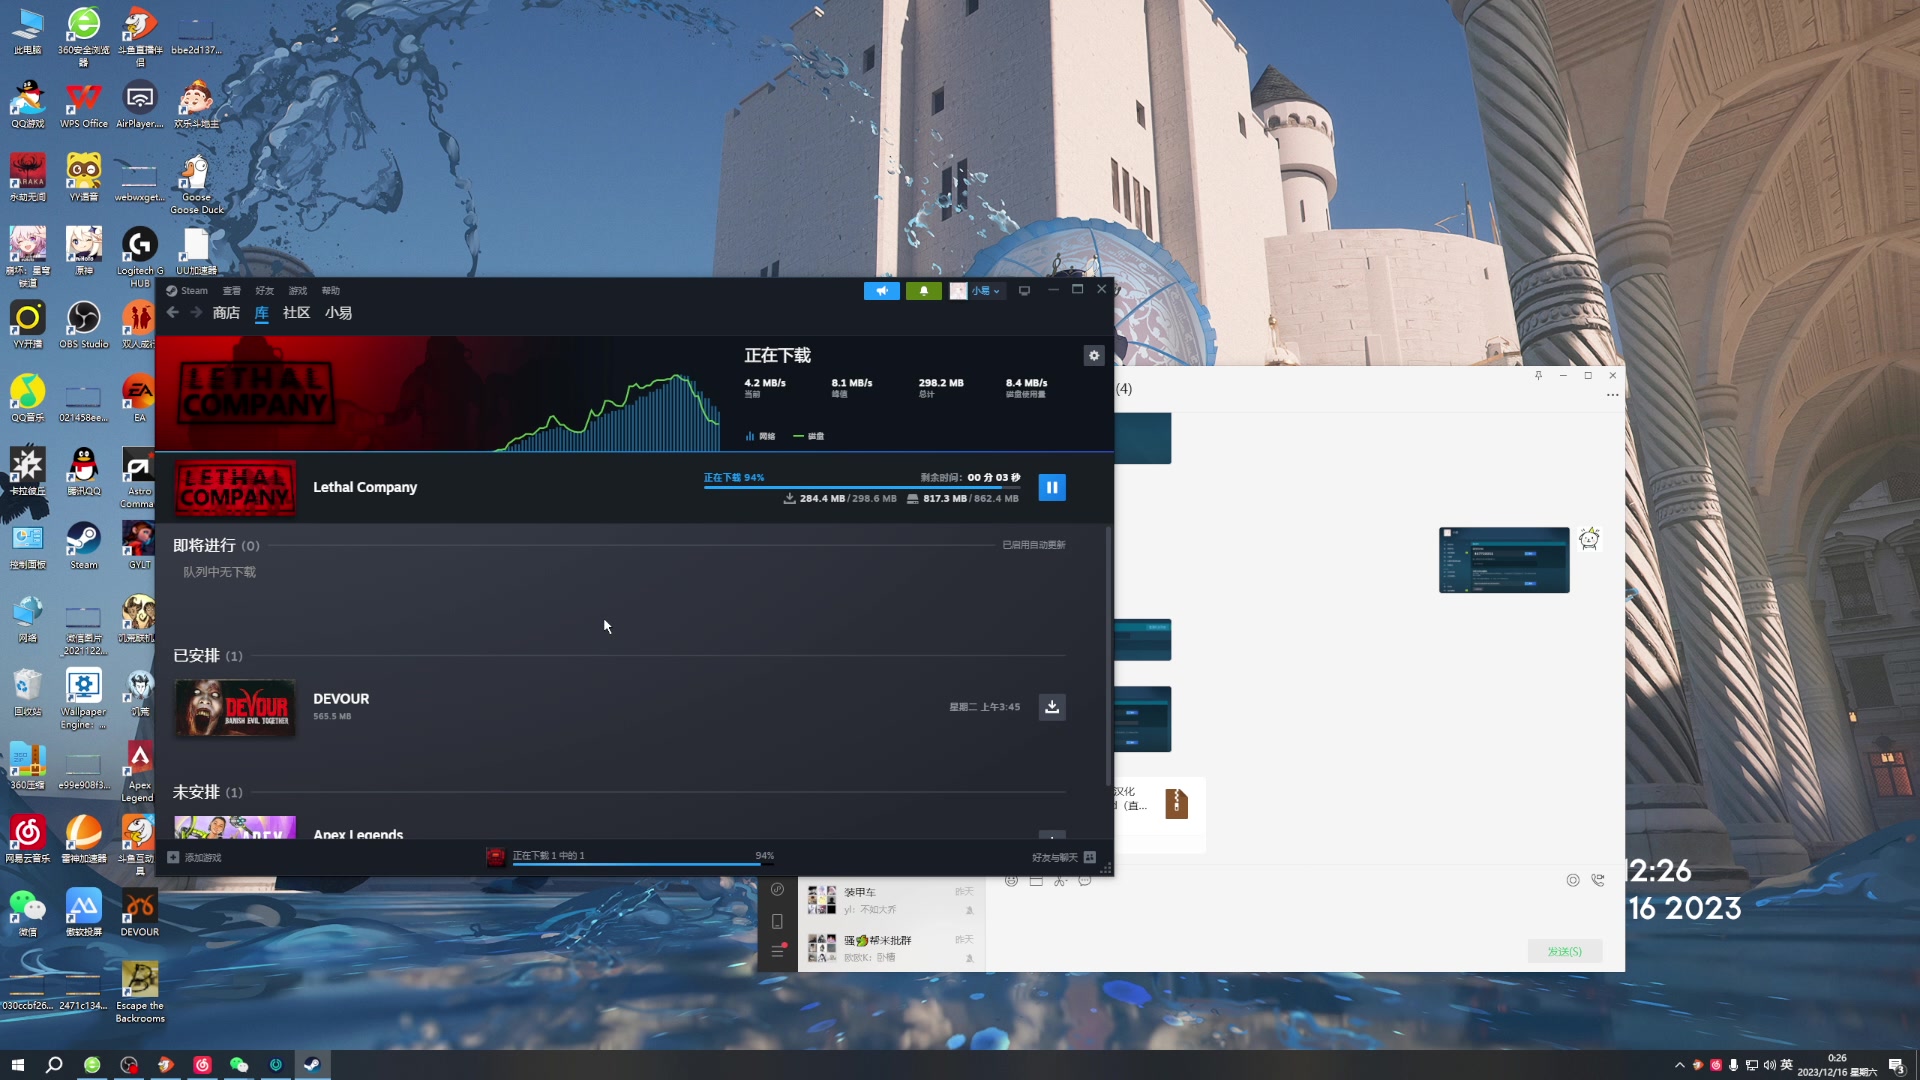Open the 帮助 help menu
The image size is (1920, 1080).
point(331,291)
